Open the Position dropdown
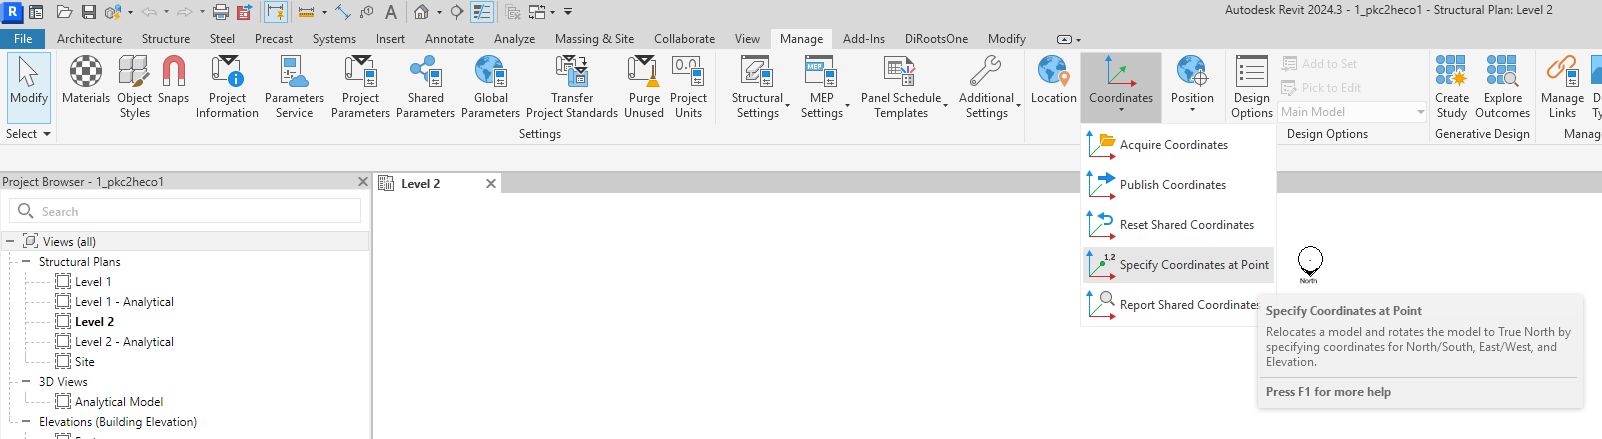1602x439 pixels. tap(1192, 87)
